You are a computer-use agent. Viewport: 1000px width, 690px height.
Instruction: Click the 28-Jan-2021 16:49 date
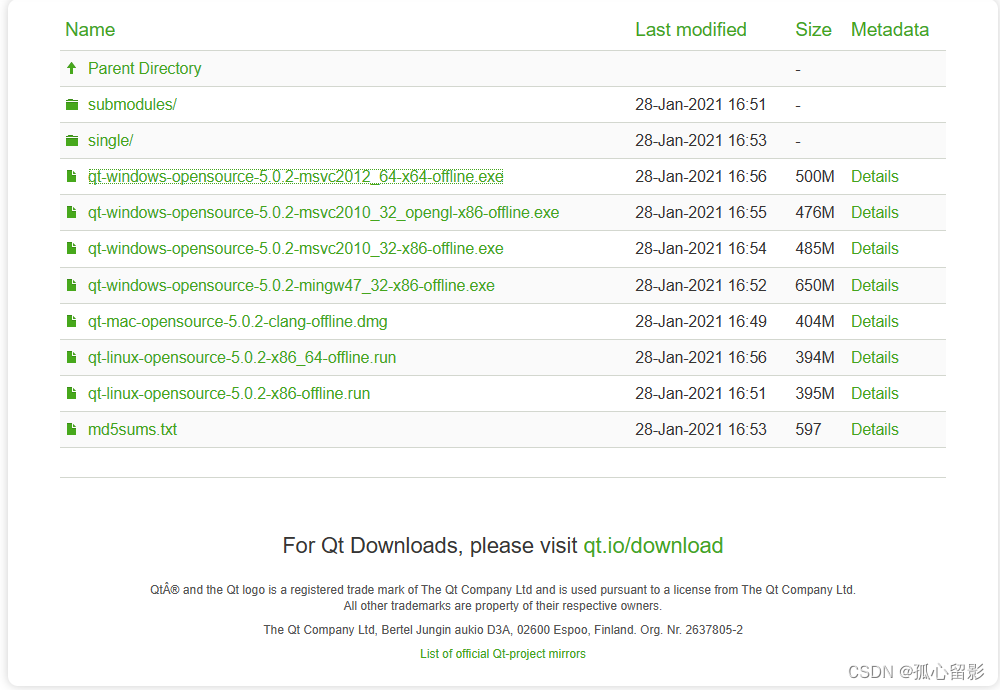click(x=701, y=321)
